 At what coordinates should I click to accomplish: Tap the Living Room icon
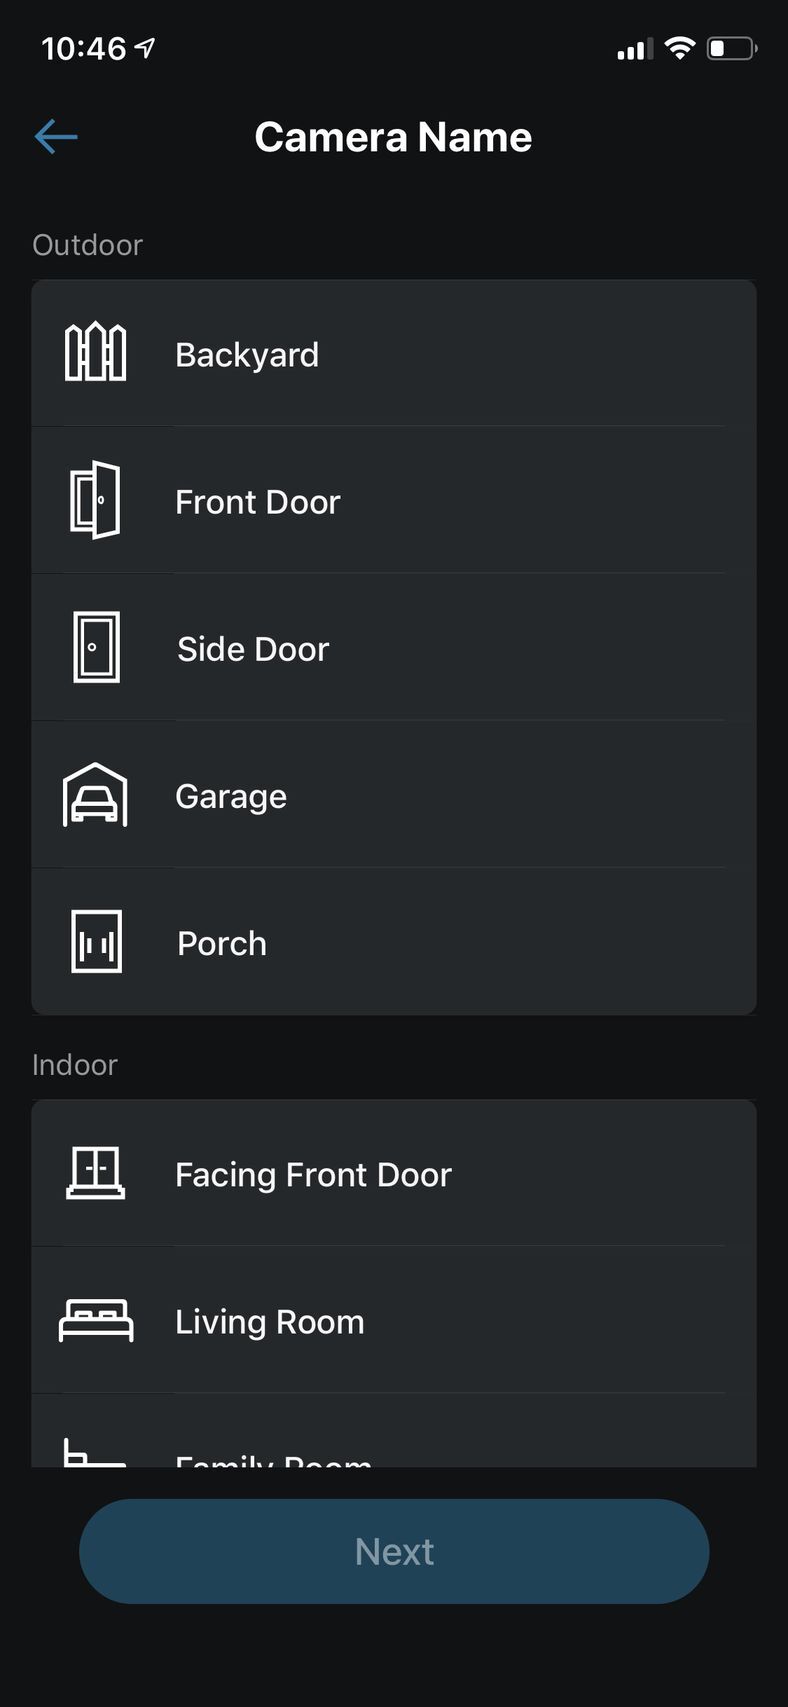point(96,1320)
